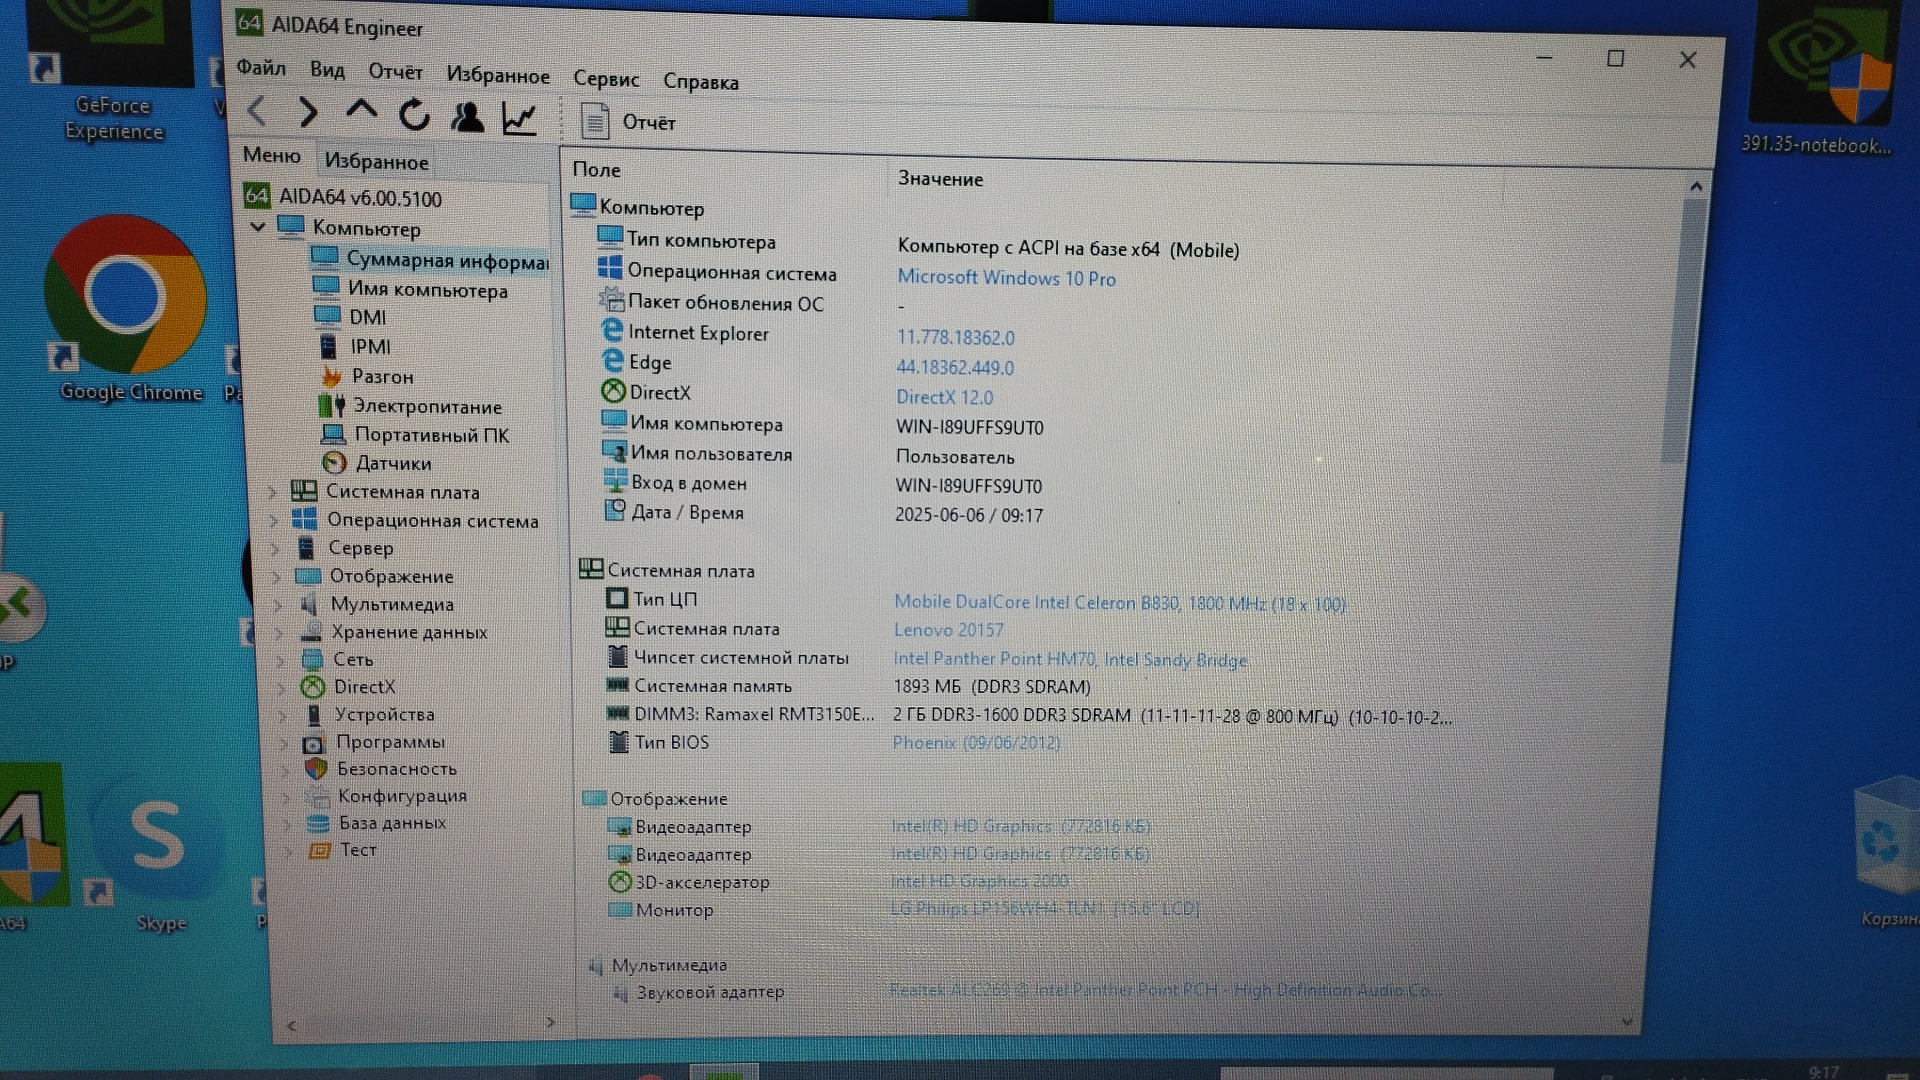Click the Отчёт report toolbar button

[x=628, y=122]
